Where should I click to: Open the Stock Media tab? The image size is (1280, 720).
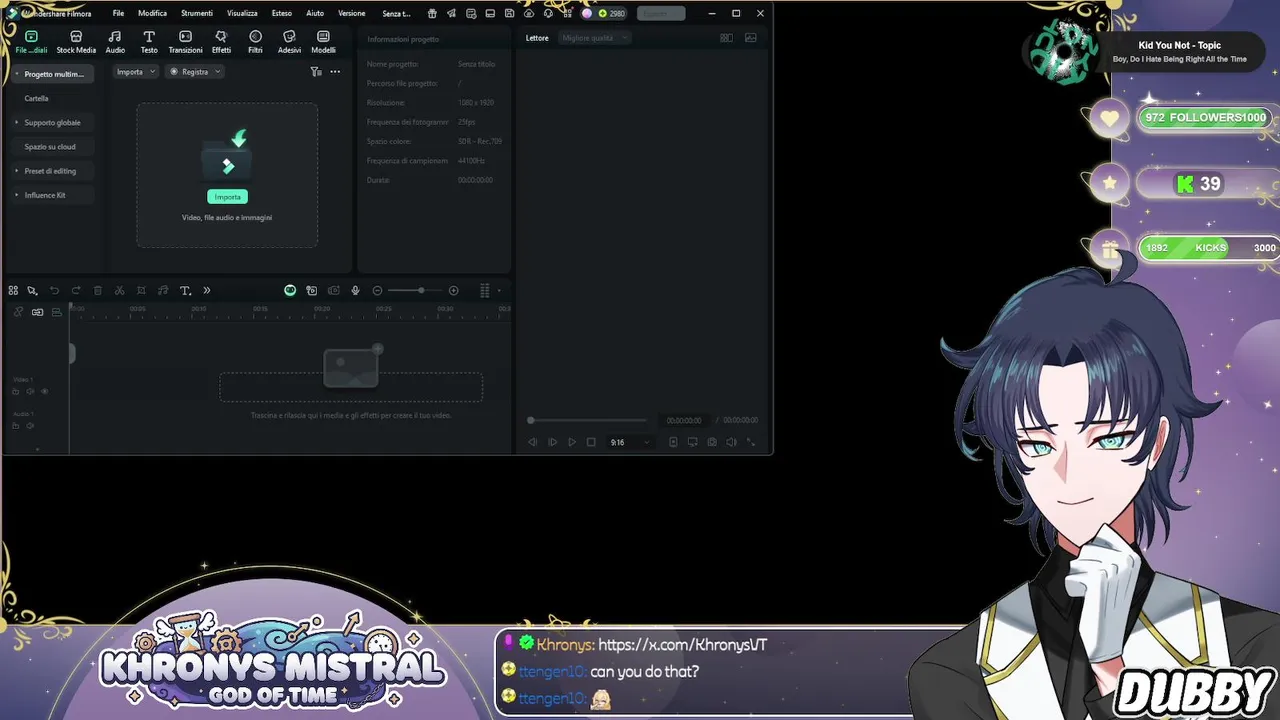[x=76, y=42]
